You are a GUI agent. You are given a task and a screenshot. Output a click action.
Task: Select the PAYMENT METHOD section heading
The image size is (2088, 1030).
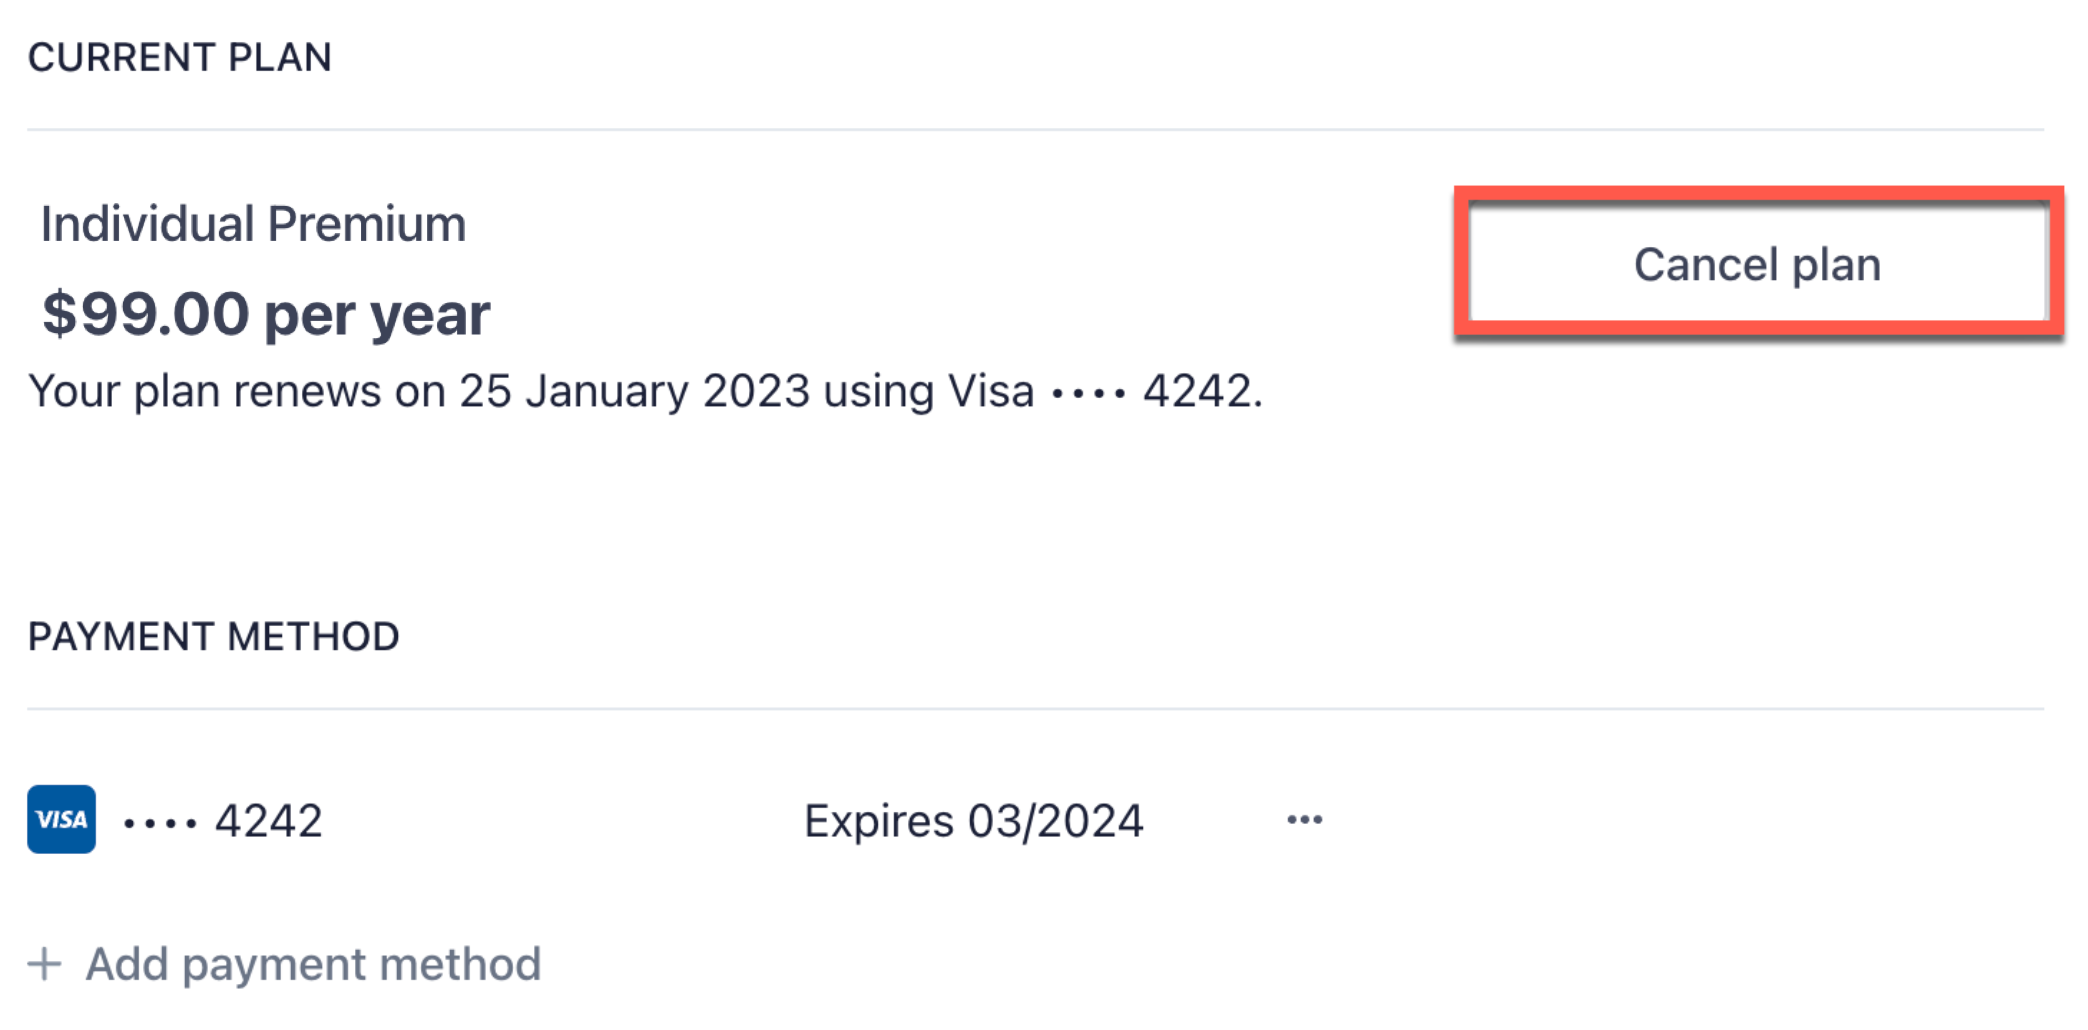click(214, 637)
